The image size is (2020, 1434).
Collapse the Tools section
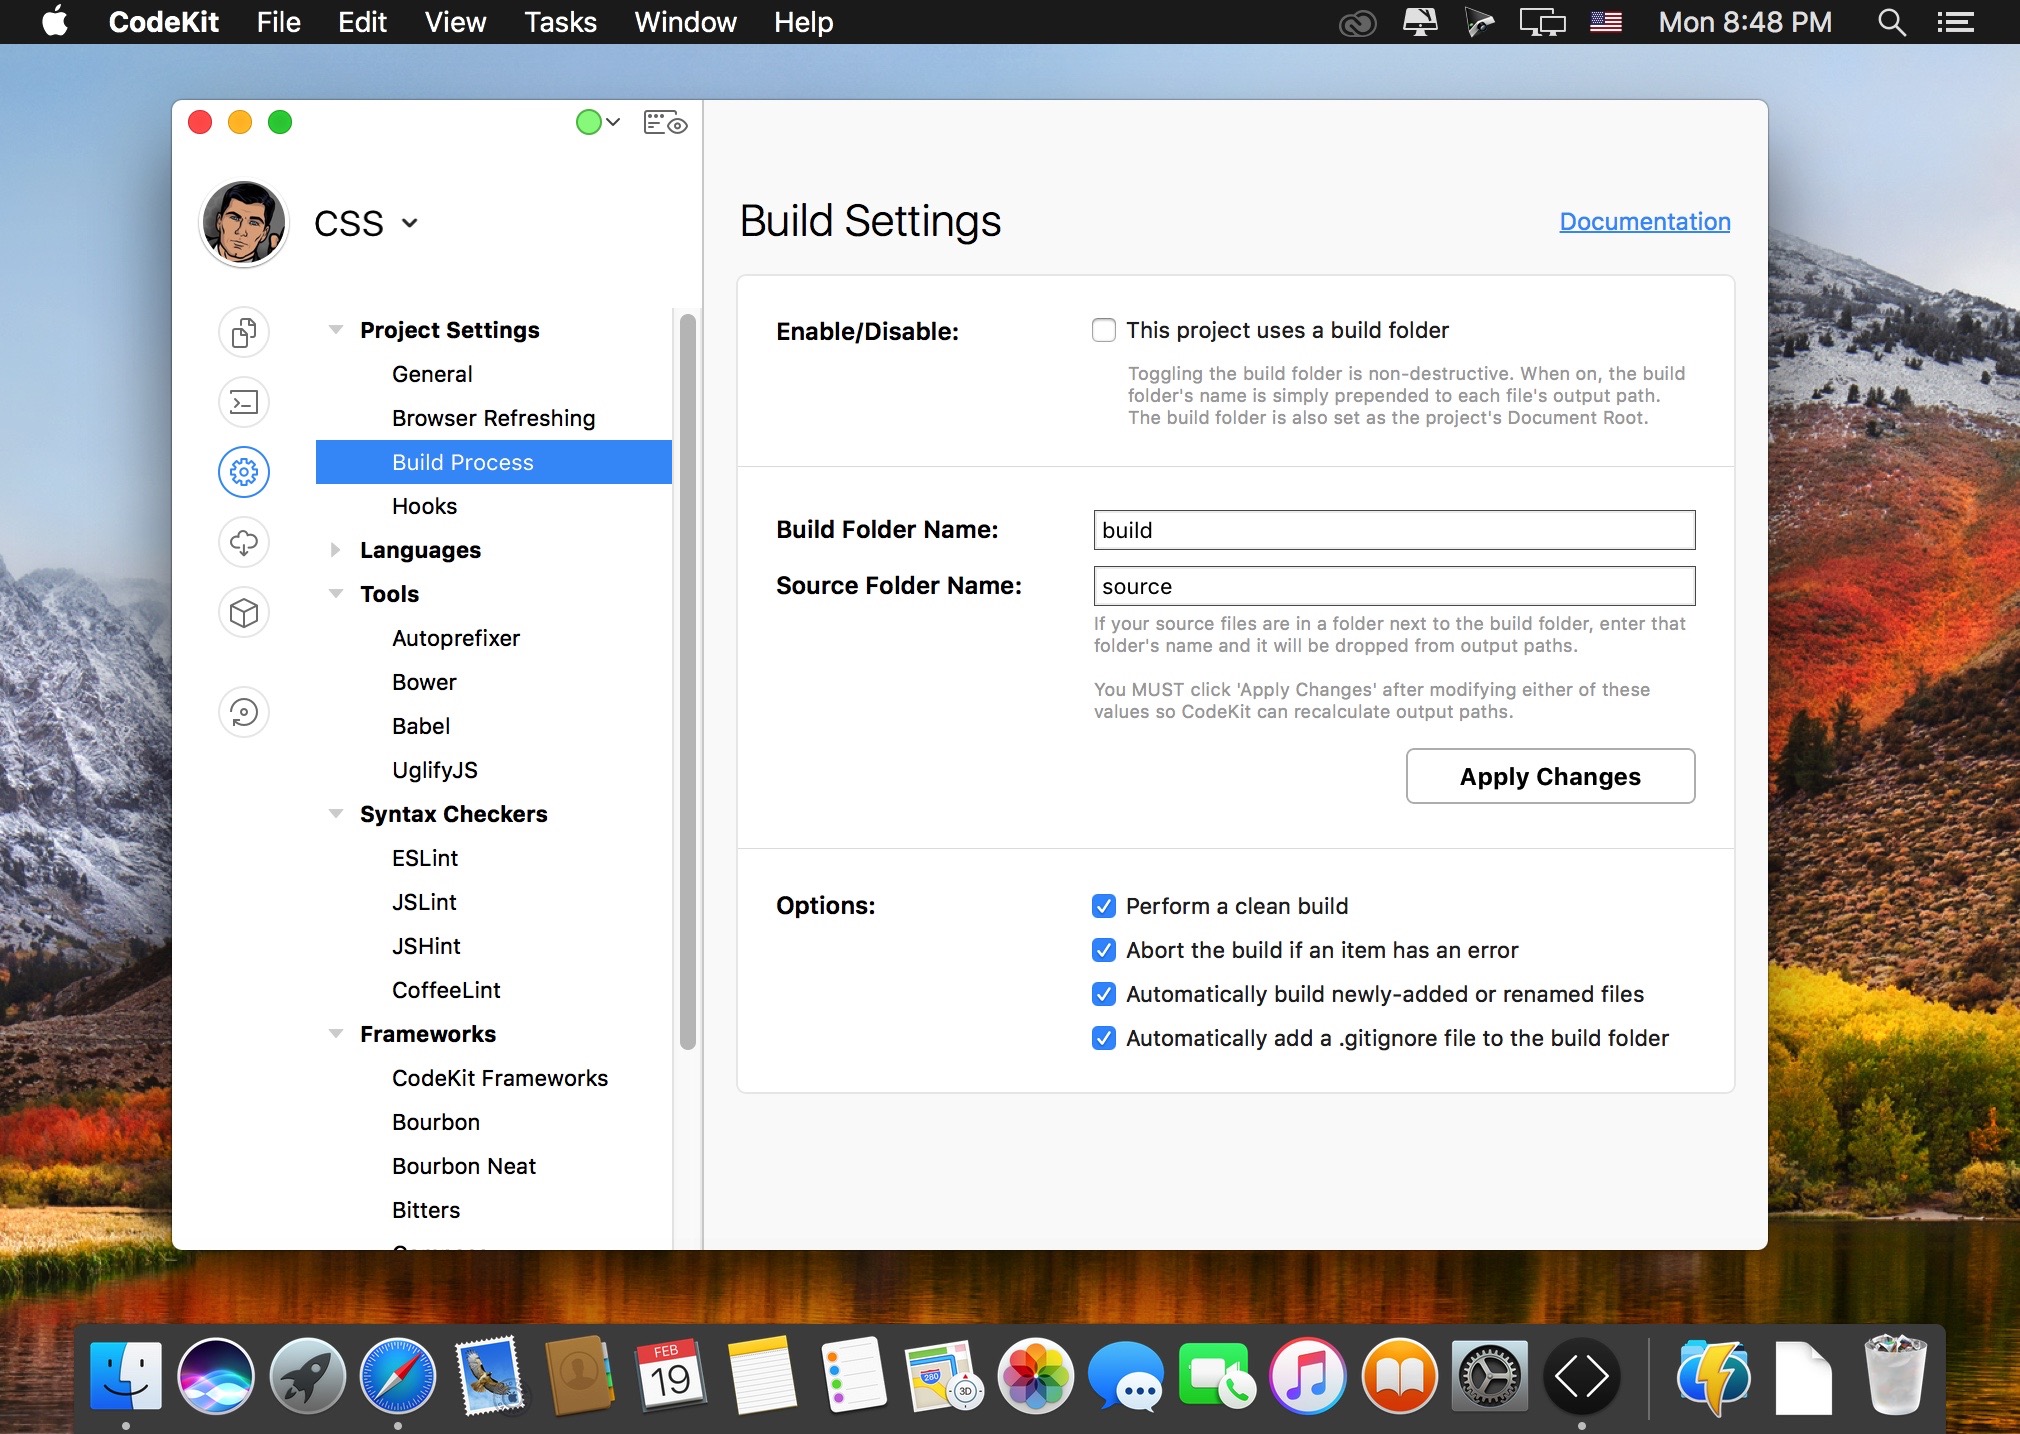click(336, 593)
